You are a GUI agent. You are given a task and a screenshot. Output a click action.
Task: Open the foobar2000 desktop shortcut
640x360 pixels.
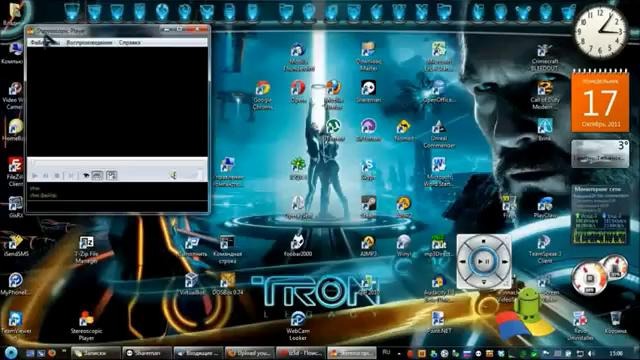click(298, 245)
